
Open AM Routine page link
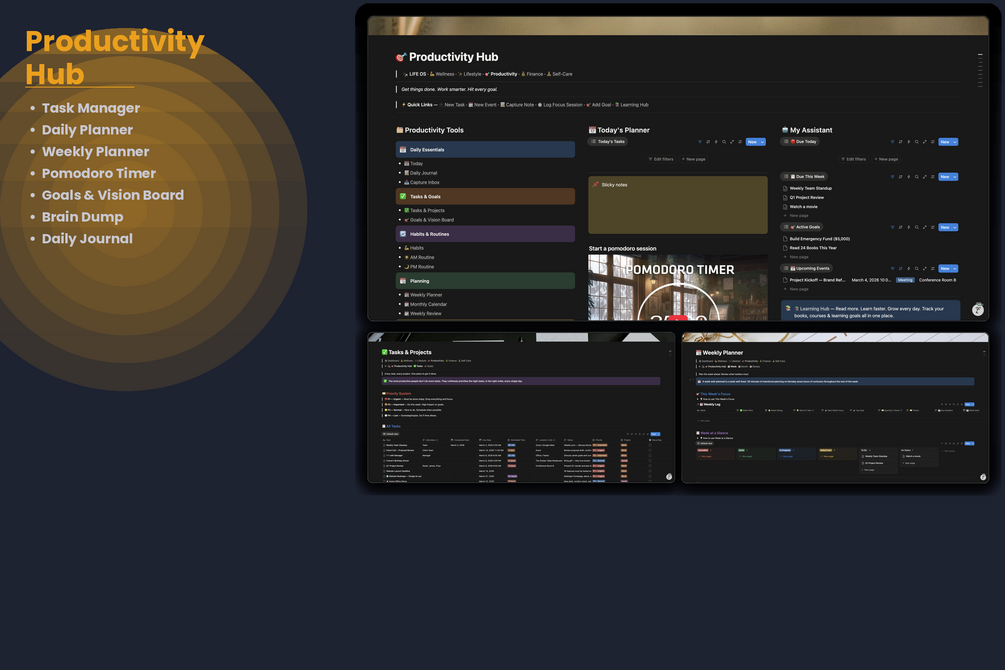[419, 258]
